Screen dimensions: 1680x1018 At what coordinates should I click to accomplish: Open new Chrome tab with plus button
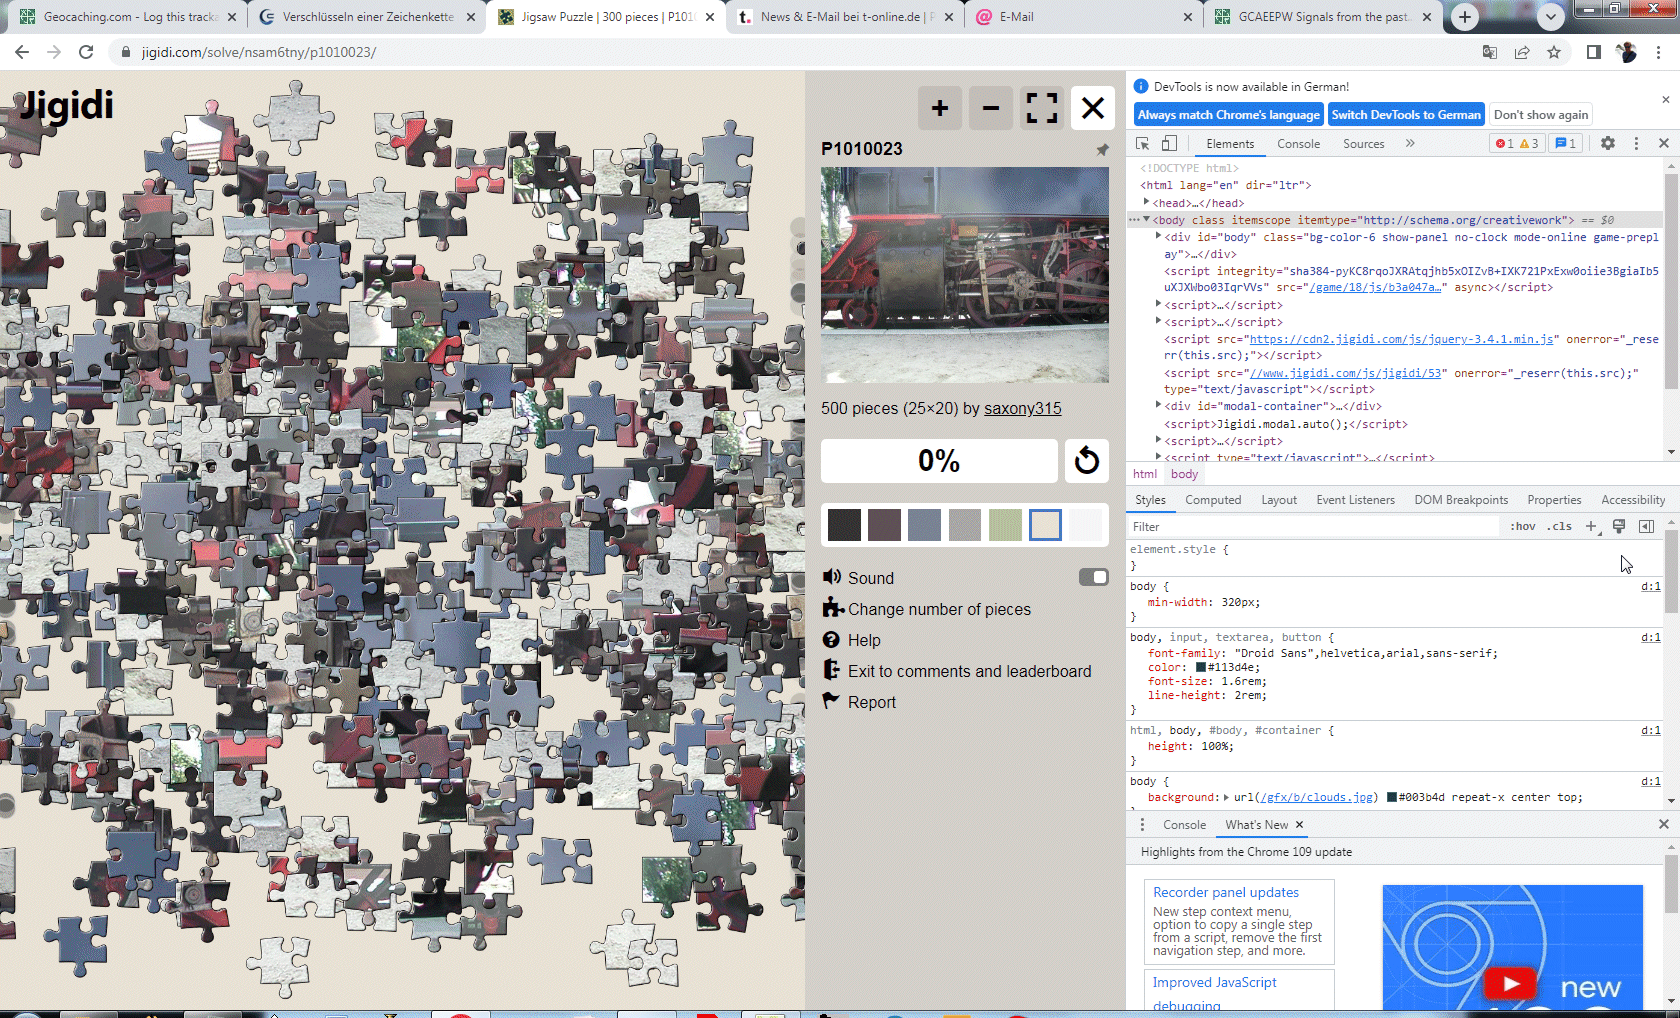click(1465, 17)
